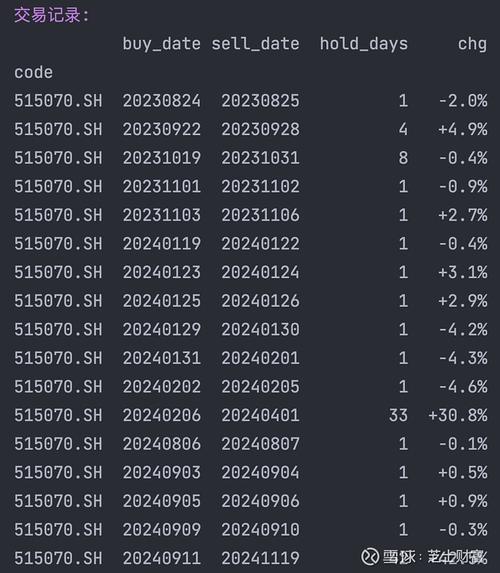500x573 pixels.
Task: Click the Xueqiu snowball logo watermark
Action: [370, 557]
